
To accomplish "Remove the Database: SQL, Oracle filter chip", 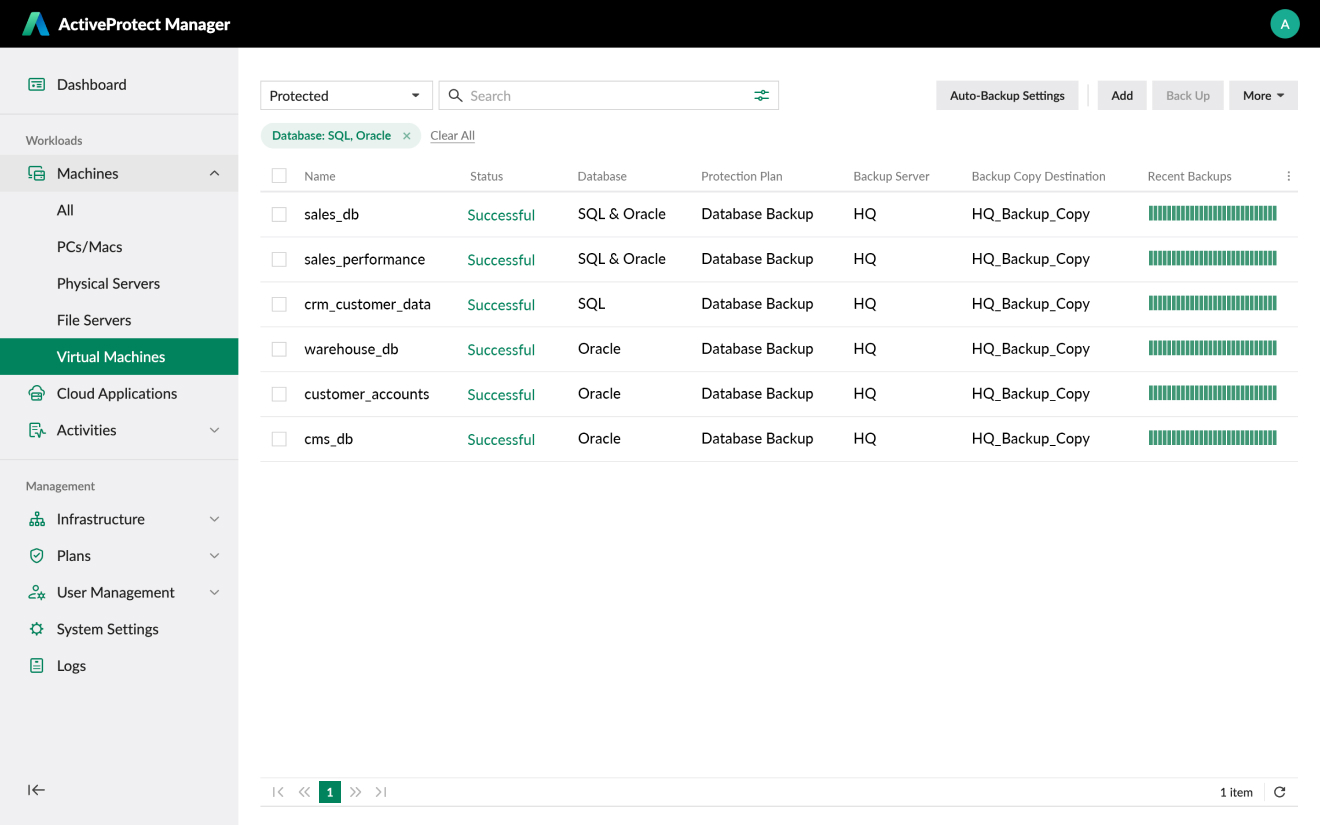I will 407,136.
